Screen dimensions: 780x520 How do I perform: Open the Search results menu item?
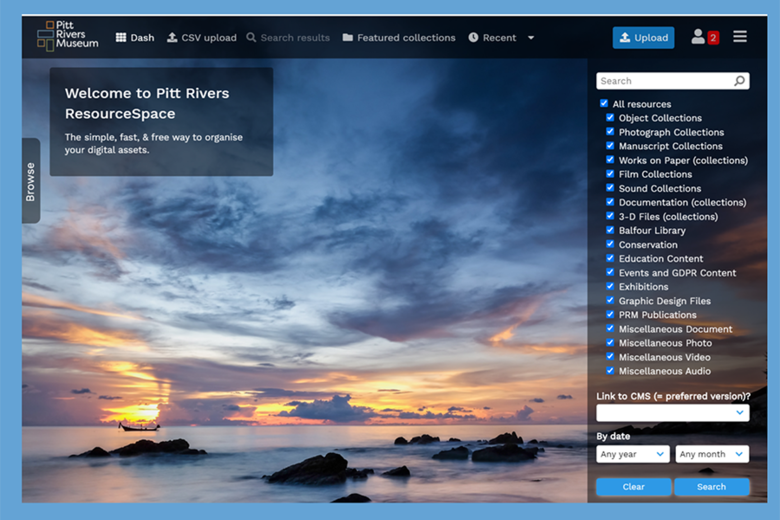(288, 37)
